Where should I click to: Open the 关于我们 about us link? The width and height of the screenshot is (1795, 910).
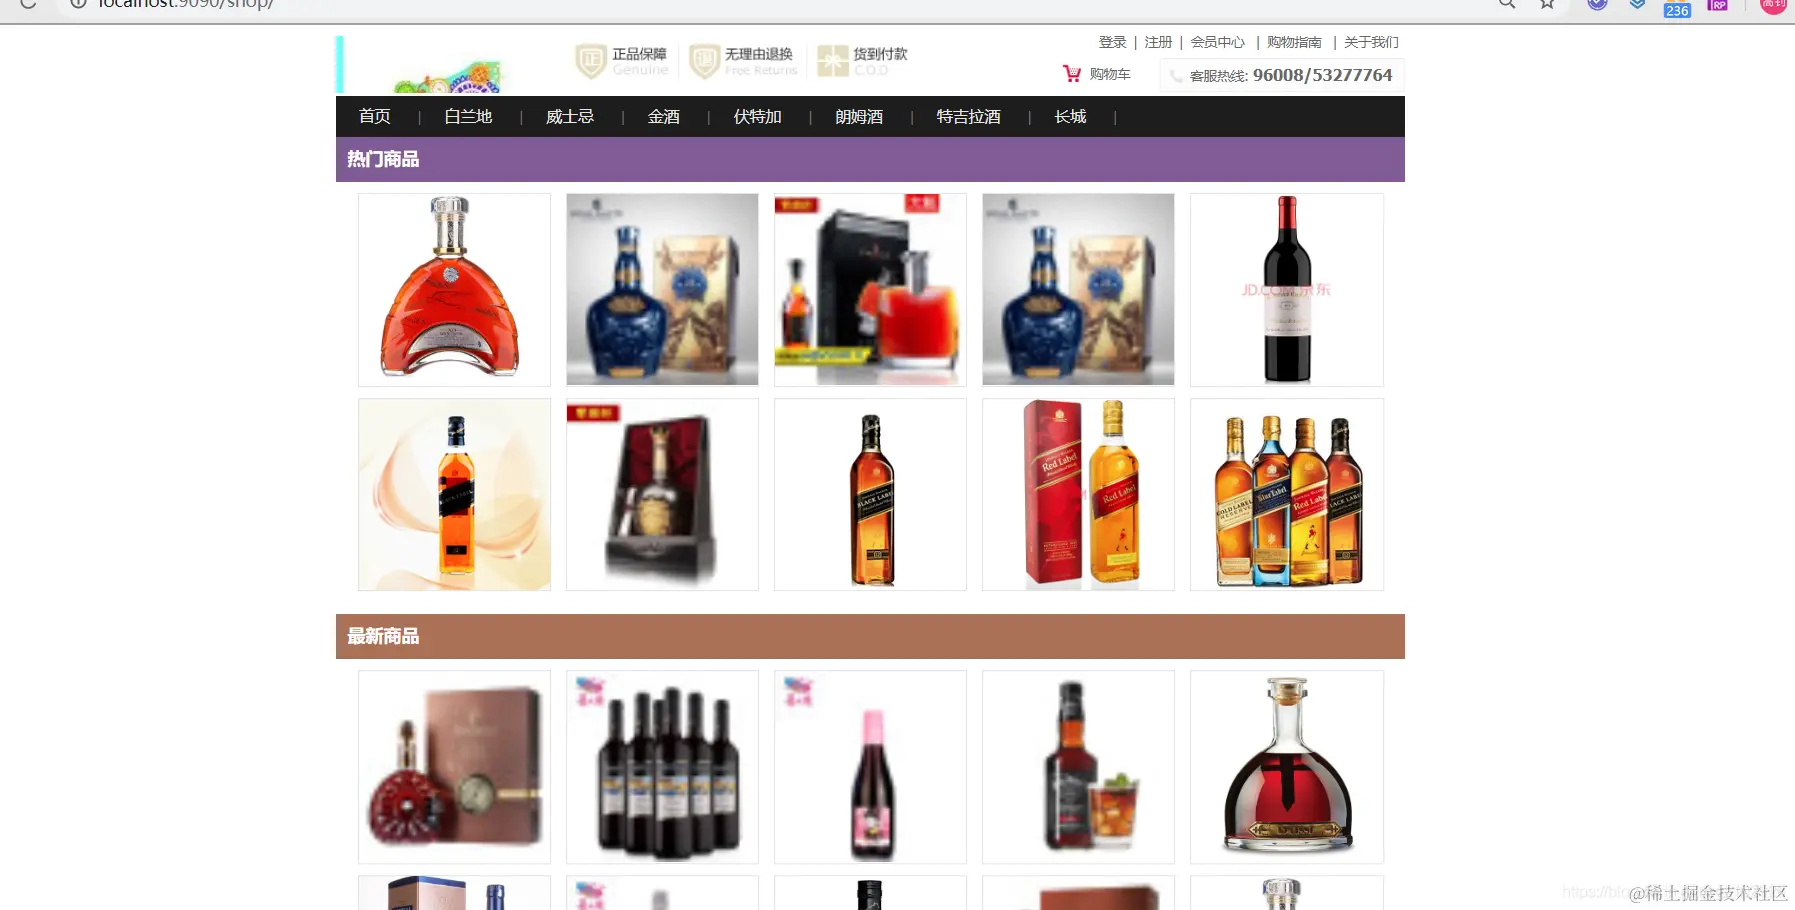tap(1371, 42)
